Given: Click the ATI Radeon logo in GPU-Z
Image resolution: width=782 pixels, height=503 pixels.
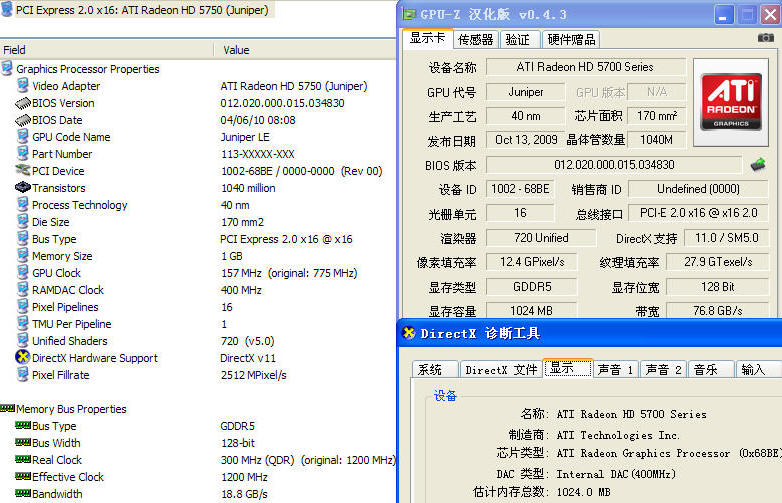Looking at the screenshot, I should click(731, 102).
